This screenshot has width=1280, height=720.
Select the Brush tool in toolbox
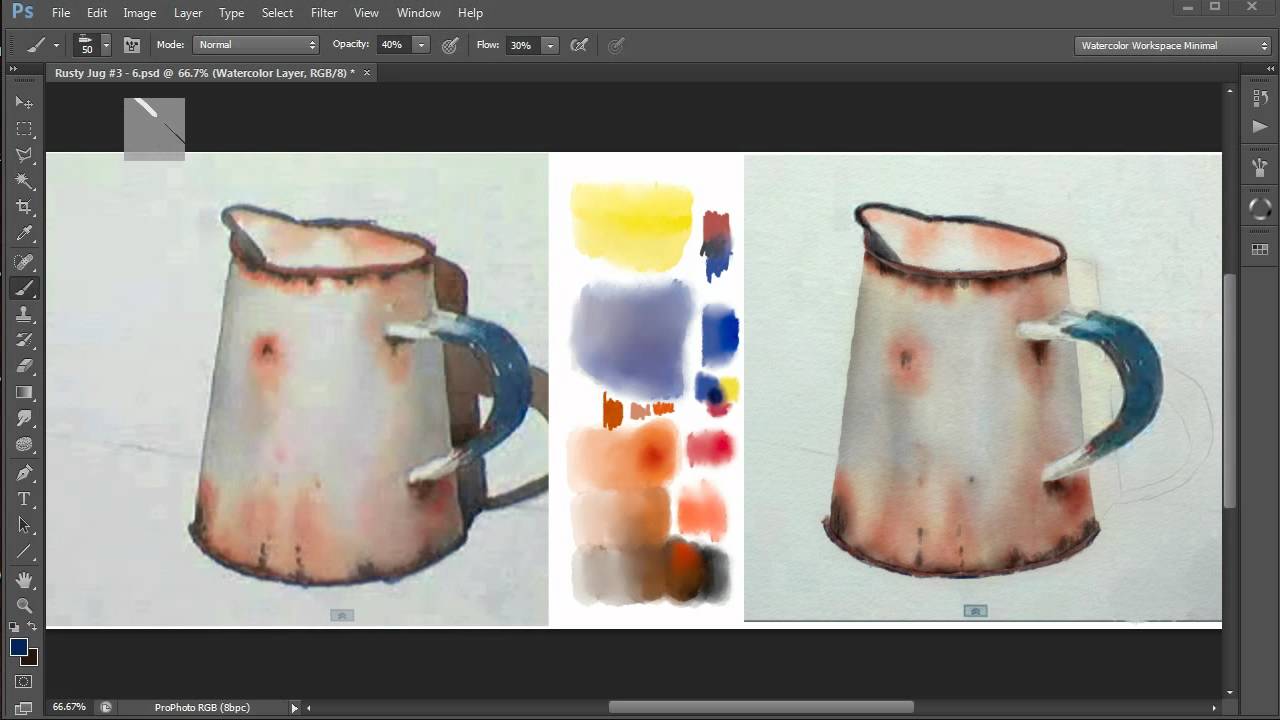click(24, 289)
